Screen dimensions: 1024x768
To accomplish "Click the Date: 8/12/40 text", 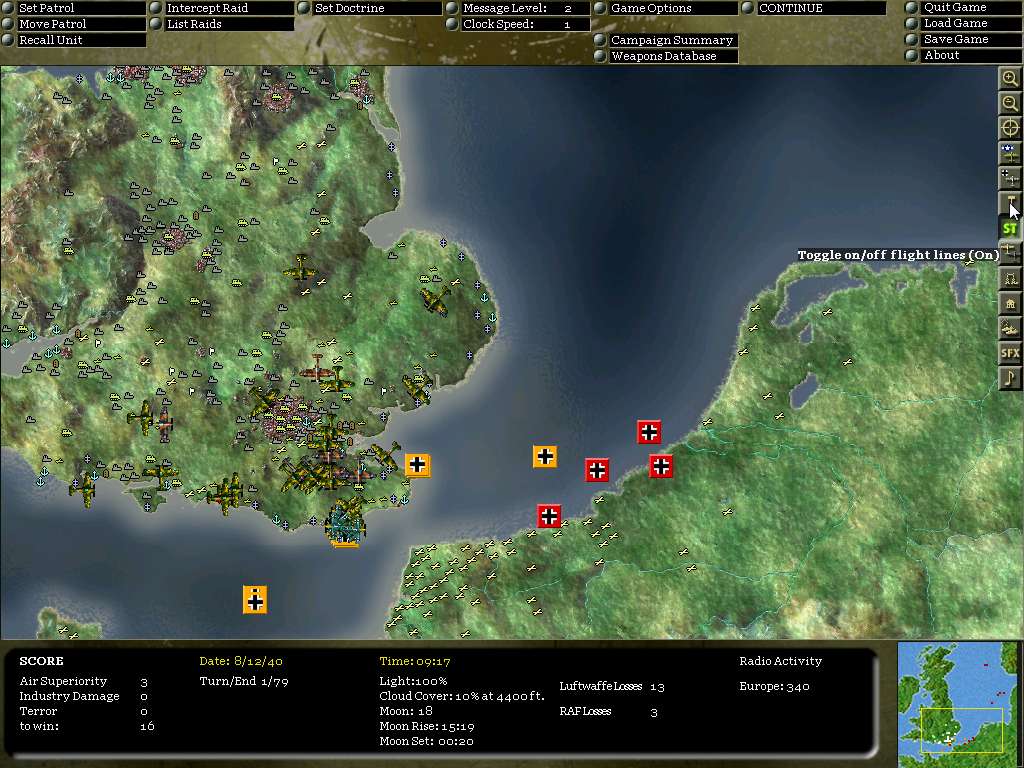I will 241,661.
